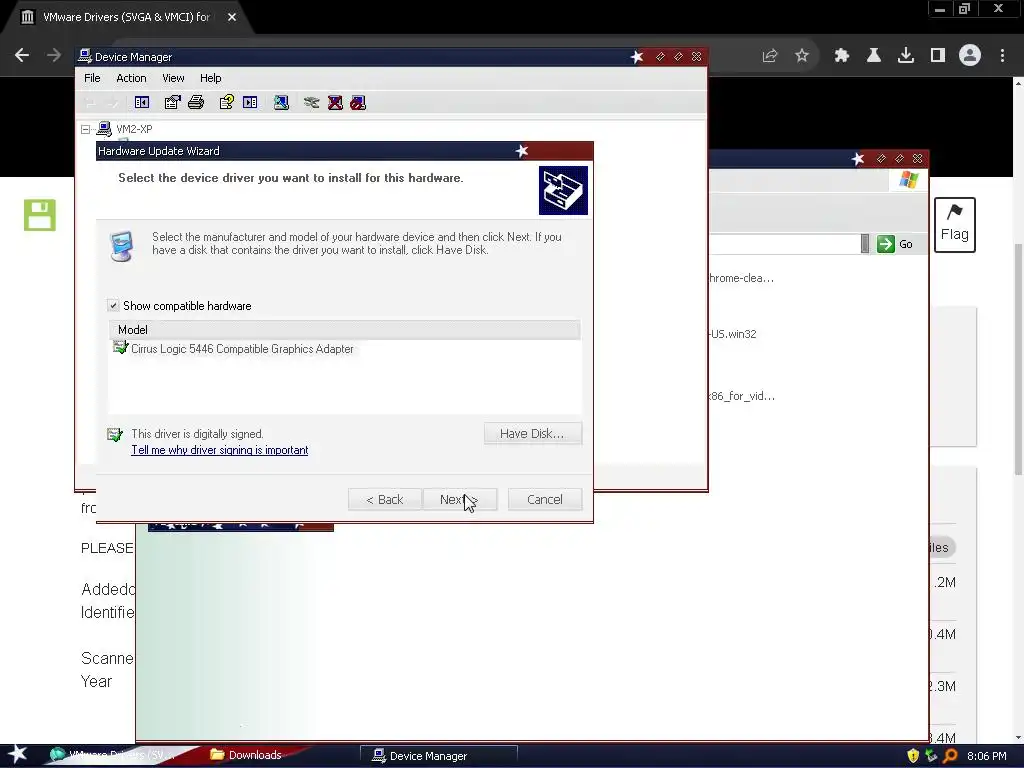The height and width of the screenshot is (768, 1024).
Task: Click the security shield tray icon
Action: [913, 756]
